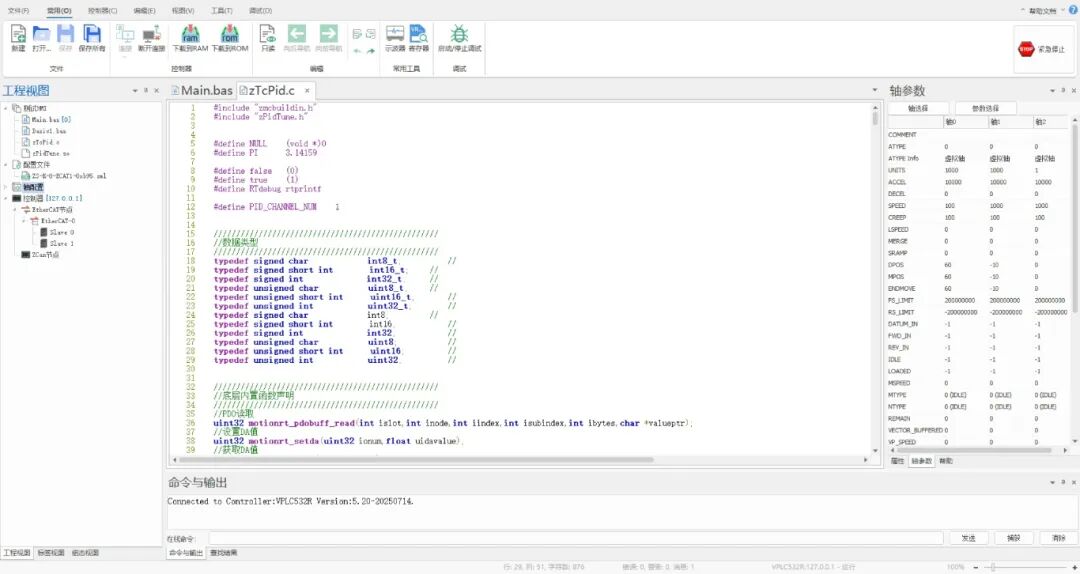Collapse the 控制器 tree node

pos(6,198)
